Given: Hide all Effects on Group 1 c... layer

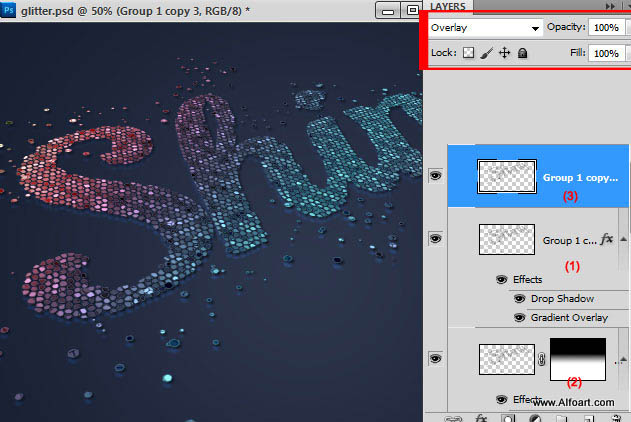Looking at the screenshot, I should 502,280.
